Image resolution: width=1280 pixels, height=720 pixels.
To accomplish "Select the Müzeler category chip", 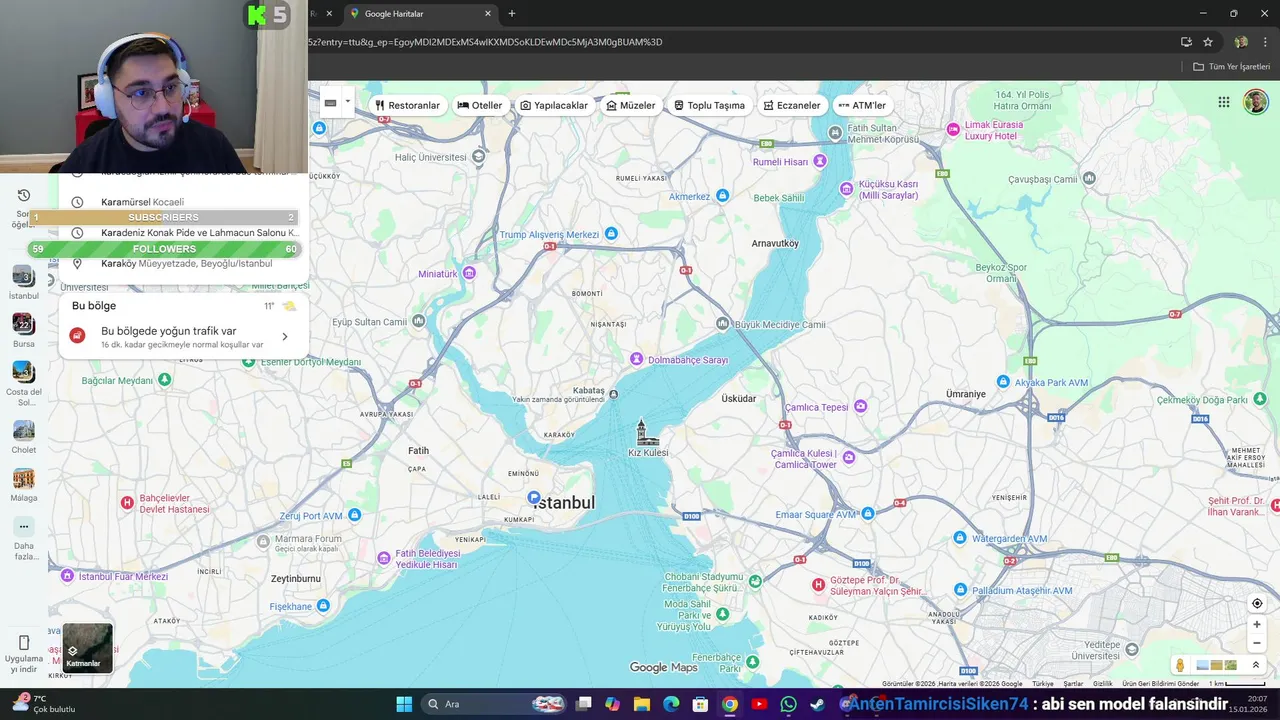I will pyautogui.click(x=631, y=105).
